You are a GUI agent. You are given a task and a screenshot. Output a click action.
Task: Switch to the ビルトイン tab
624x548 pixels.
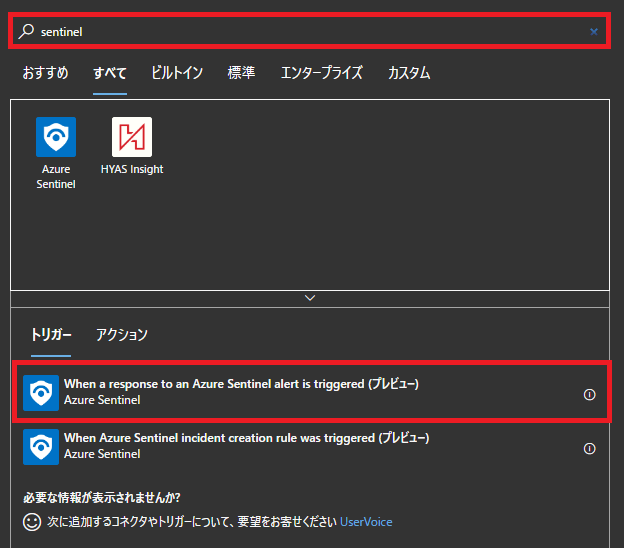pyautogui.click(x=177, y=73)
